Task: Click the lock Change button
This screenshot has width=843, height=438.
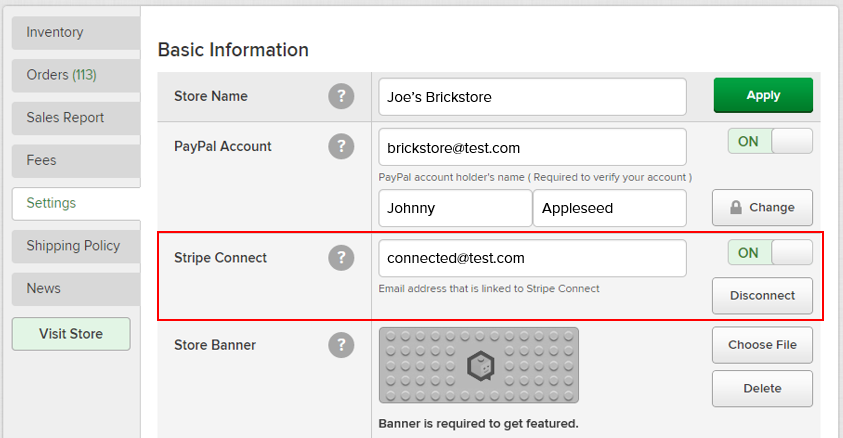Action: point(762,207)
